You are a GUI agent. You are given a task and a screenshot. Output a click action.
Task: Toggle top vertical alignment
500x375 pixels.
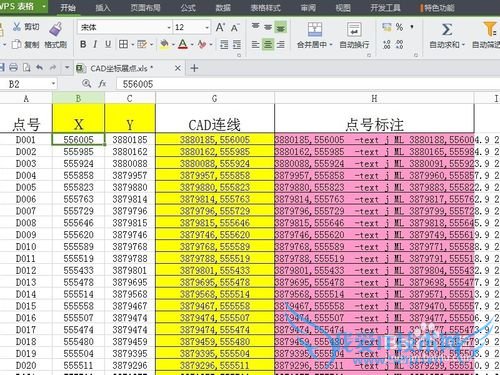(256, 27)
